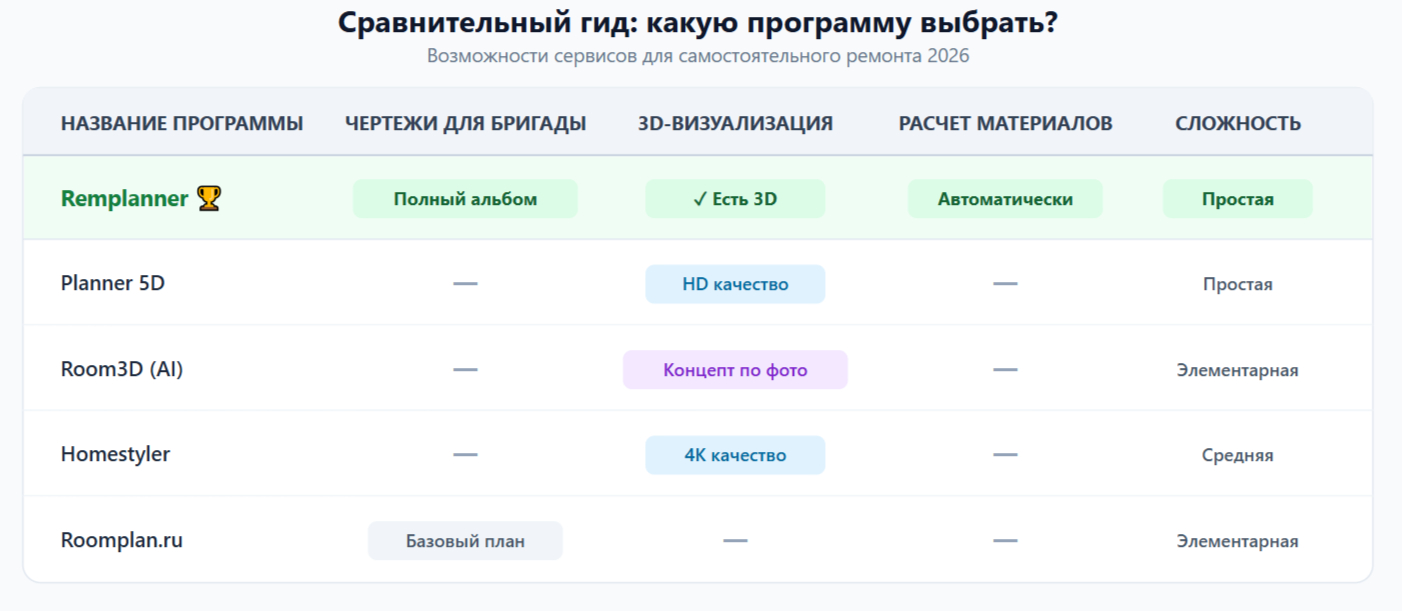Click the trophy icon next to Remplanner

[x=209, y=198]
